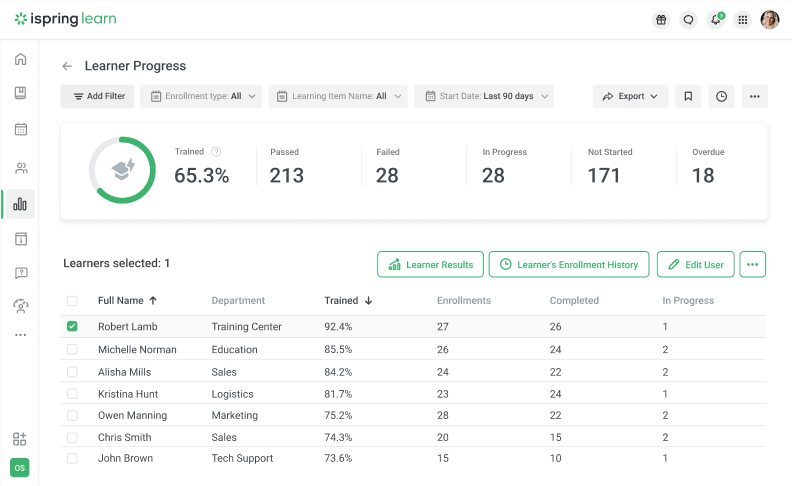Click Add Filter button
The width and height of the screenshot is (792, 486).
[97, 96]
